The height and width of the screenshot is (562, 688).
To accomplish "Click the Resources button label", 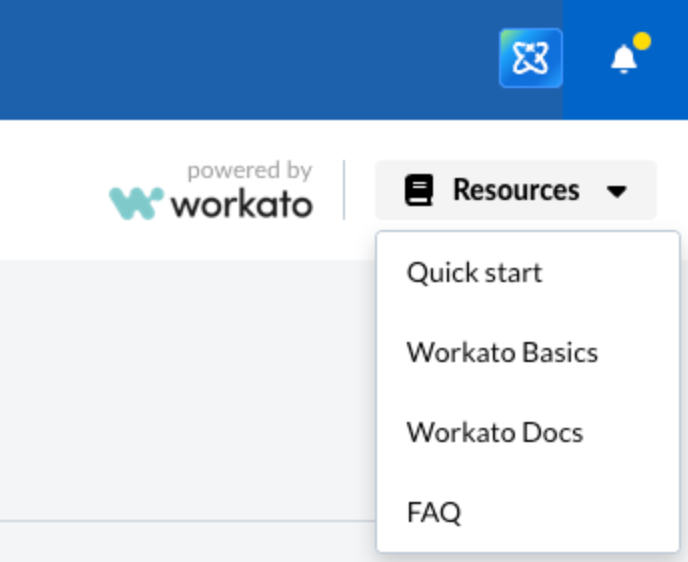I will [515, 190].
